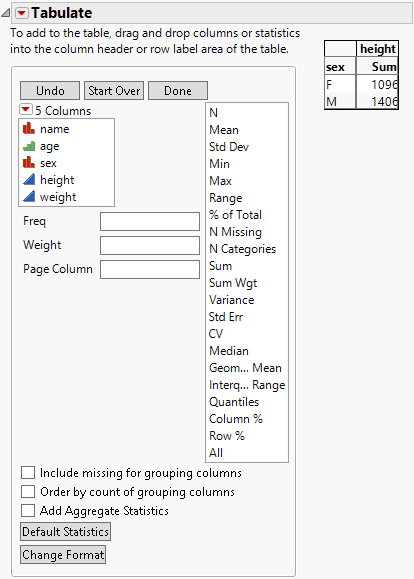Viewport: 414px width, 579px height.
Task: Select the Median statistic
Action: click(x=229, y=351)
